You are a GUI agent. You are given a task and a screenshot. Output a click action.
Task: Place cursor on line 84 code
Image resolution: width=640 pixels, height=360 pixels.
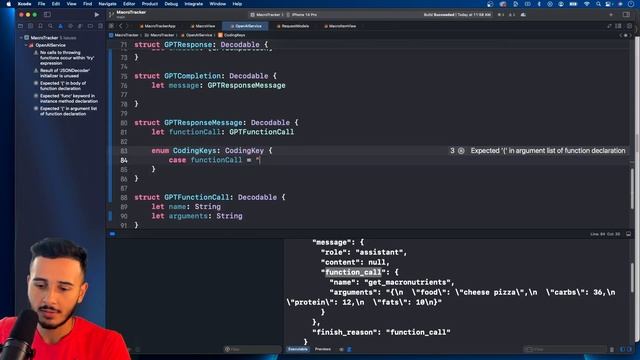[215, 160]
